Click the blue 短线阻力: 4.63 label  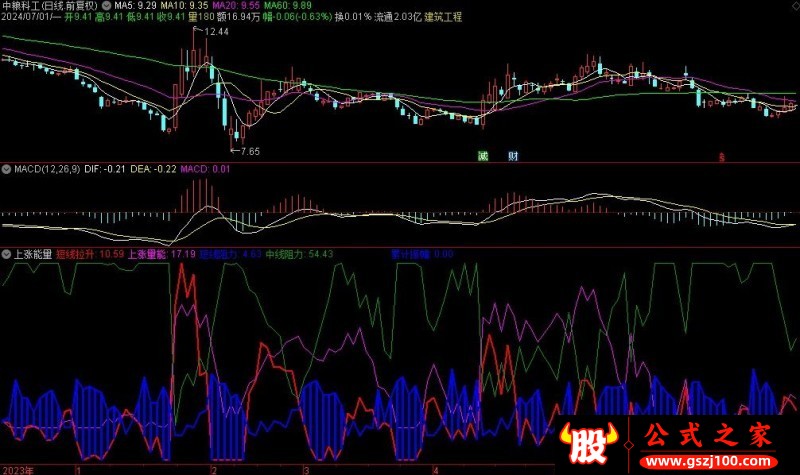click(230, 254)
